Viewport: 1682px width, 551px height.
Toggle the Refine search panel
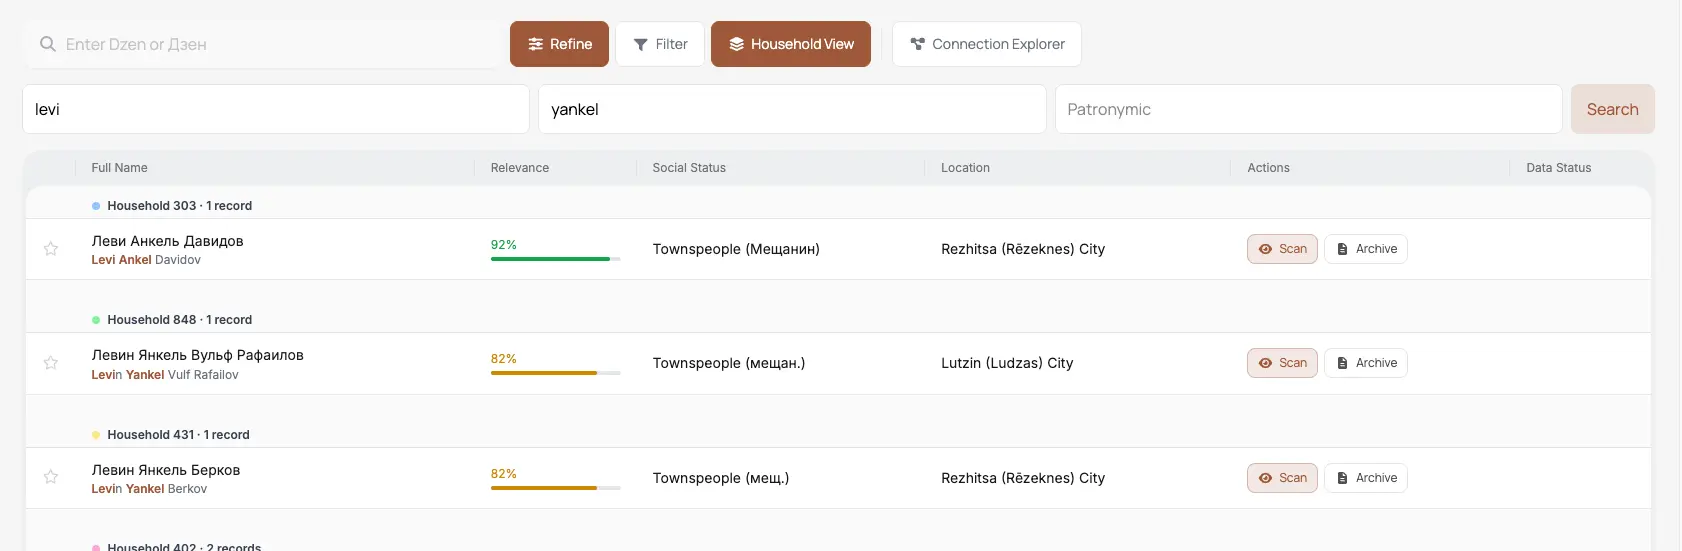click(559, 44)
